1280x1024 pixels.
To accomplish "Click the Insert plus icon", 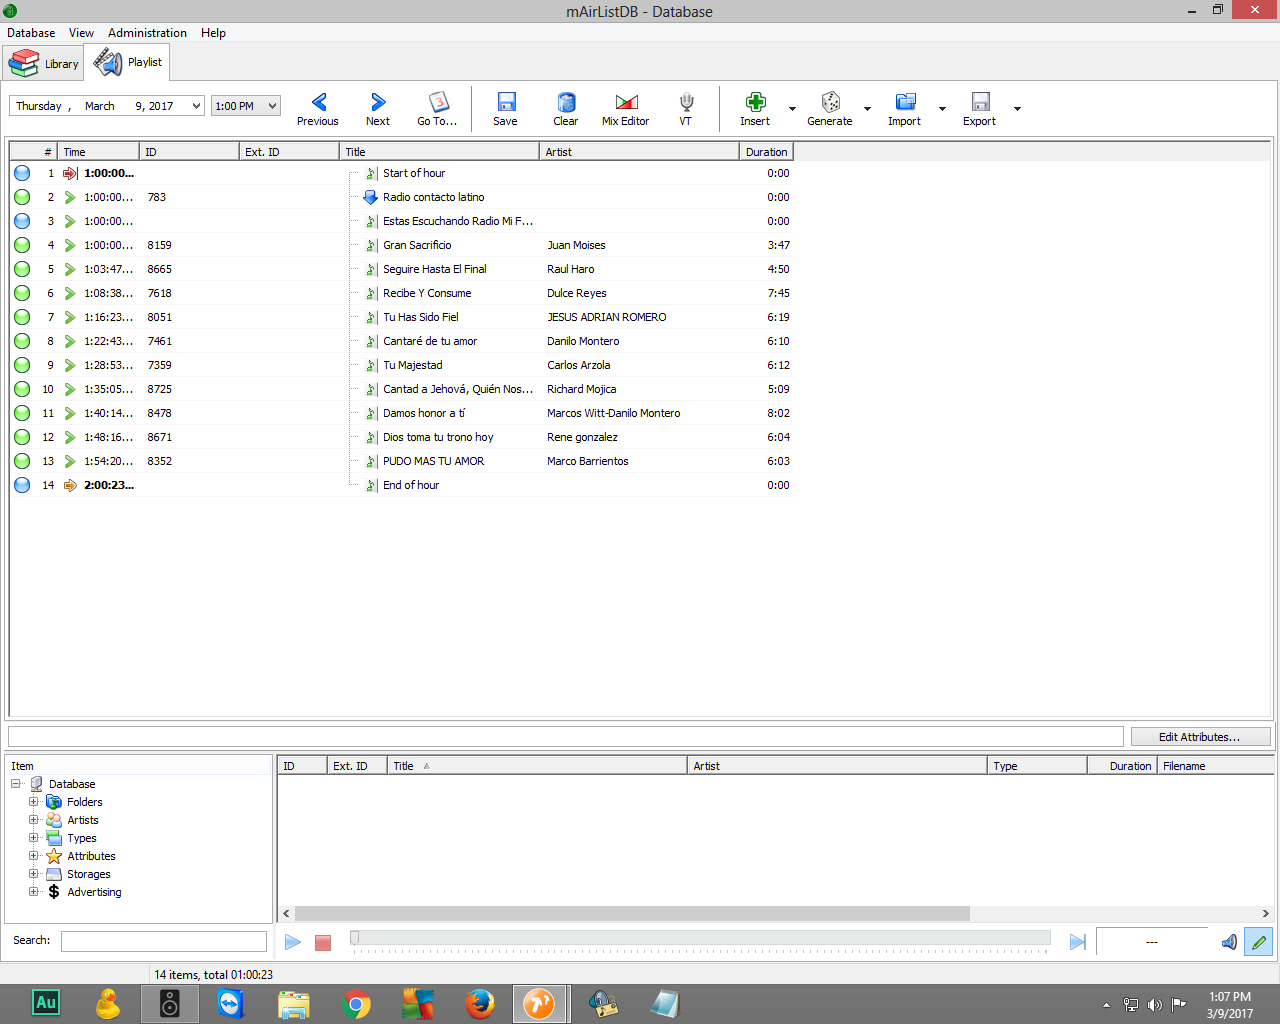I will click(x=755, y=102).
